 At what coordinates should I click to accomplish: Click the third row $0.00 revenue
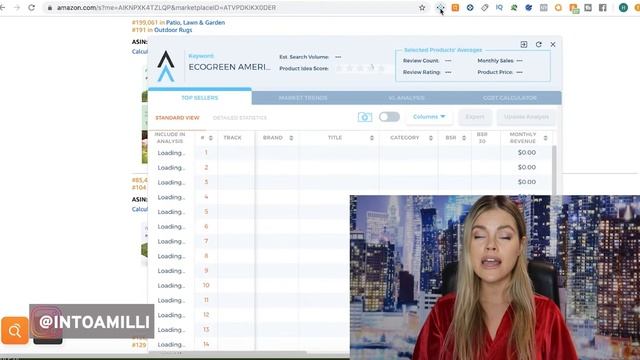coord(527,182)
